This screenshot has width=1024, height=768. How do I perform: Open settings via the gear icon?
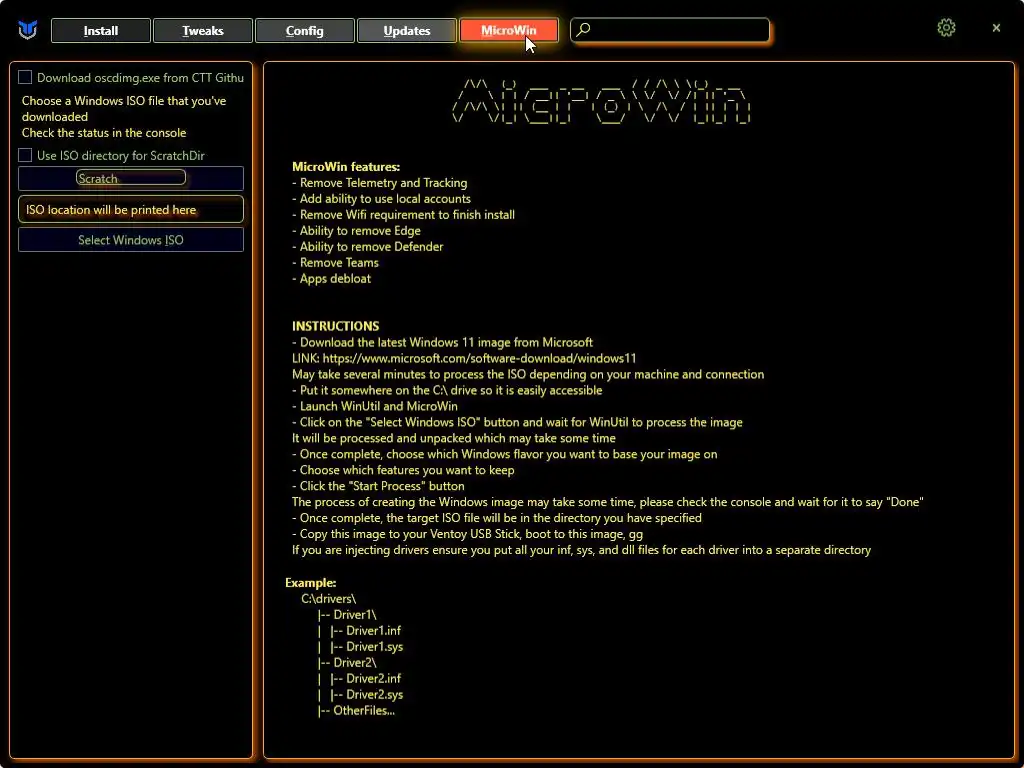[946, 27]
